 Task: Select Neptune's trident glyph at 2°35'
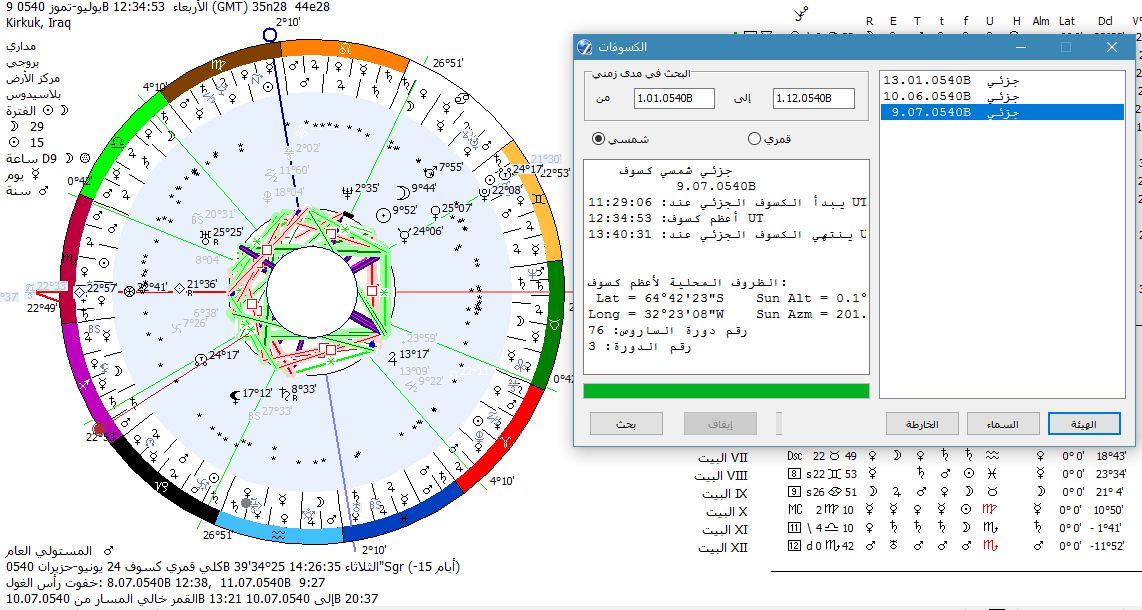[x=346, y=192]
